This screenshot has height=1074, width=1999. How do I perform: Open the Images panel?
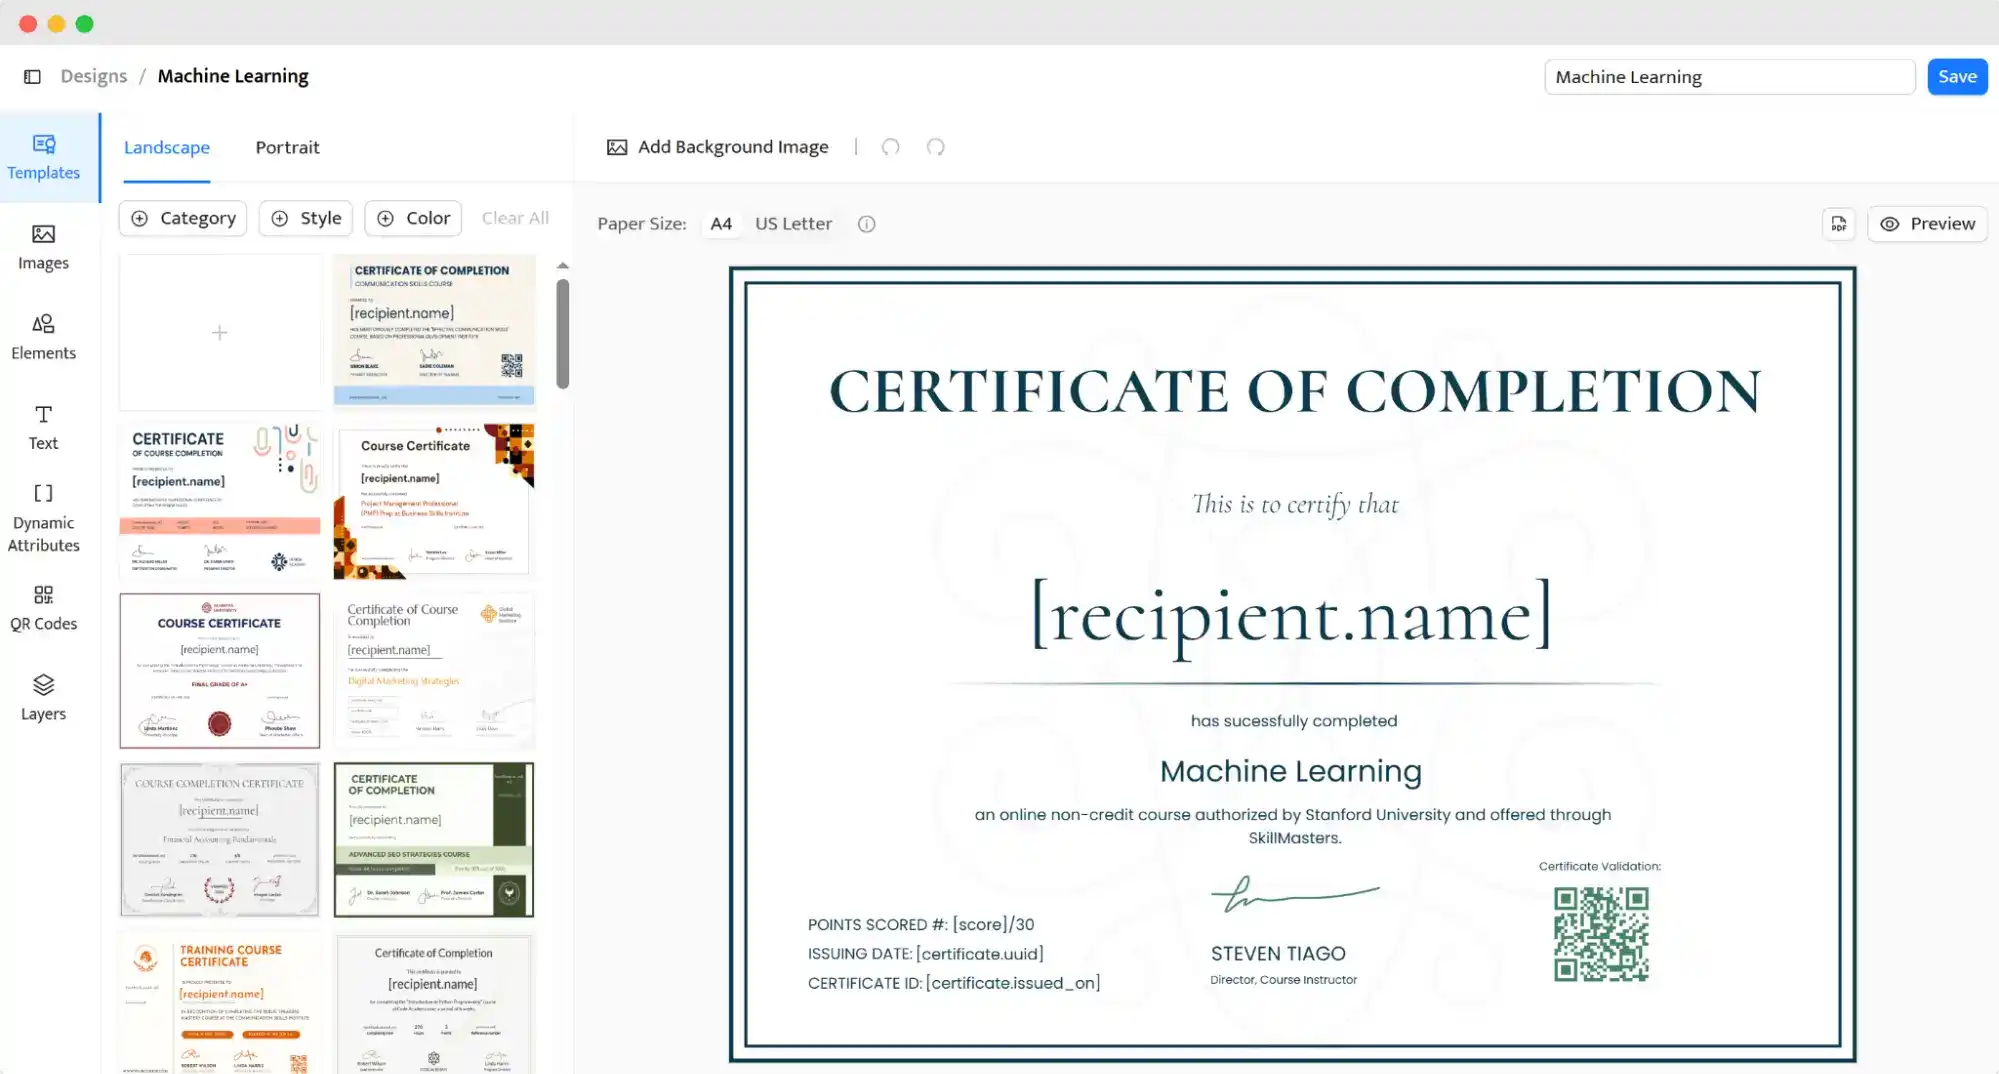click(43, 246)
